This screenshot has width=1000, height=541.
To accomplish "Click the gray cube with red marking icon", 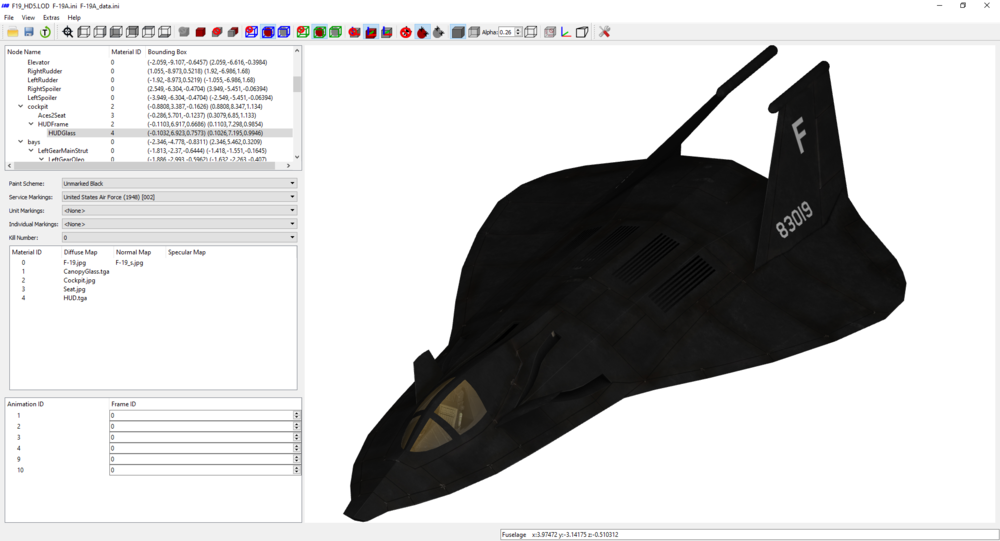I will (x=550, y=32).
